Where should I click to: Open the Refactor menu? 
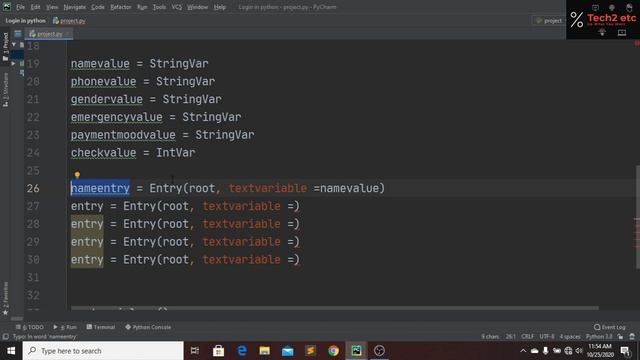(121, 7)
